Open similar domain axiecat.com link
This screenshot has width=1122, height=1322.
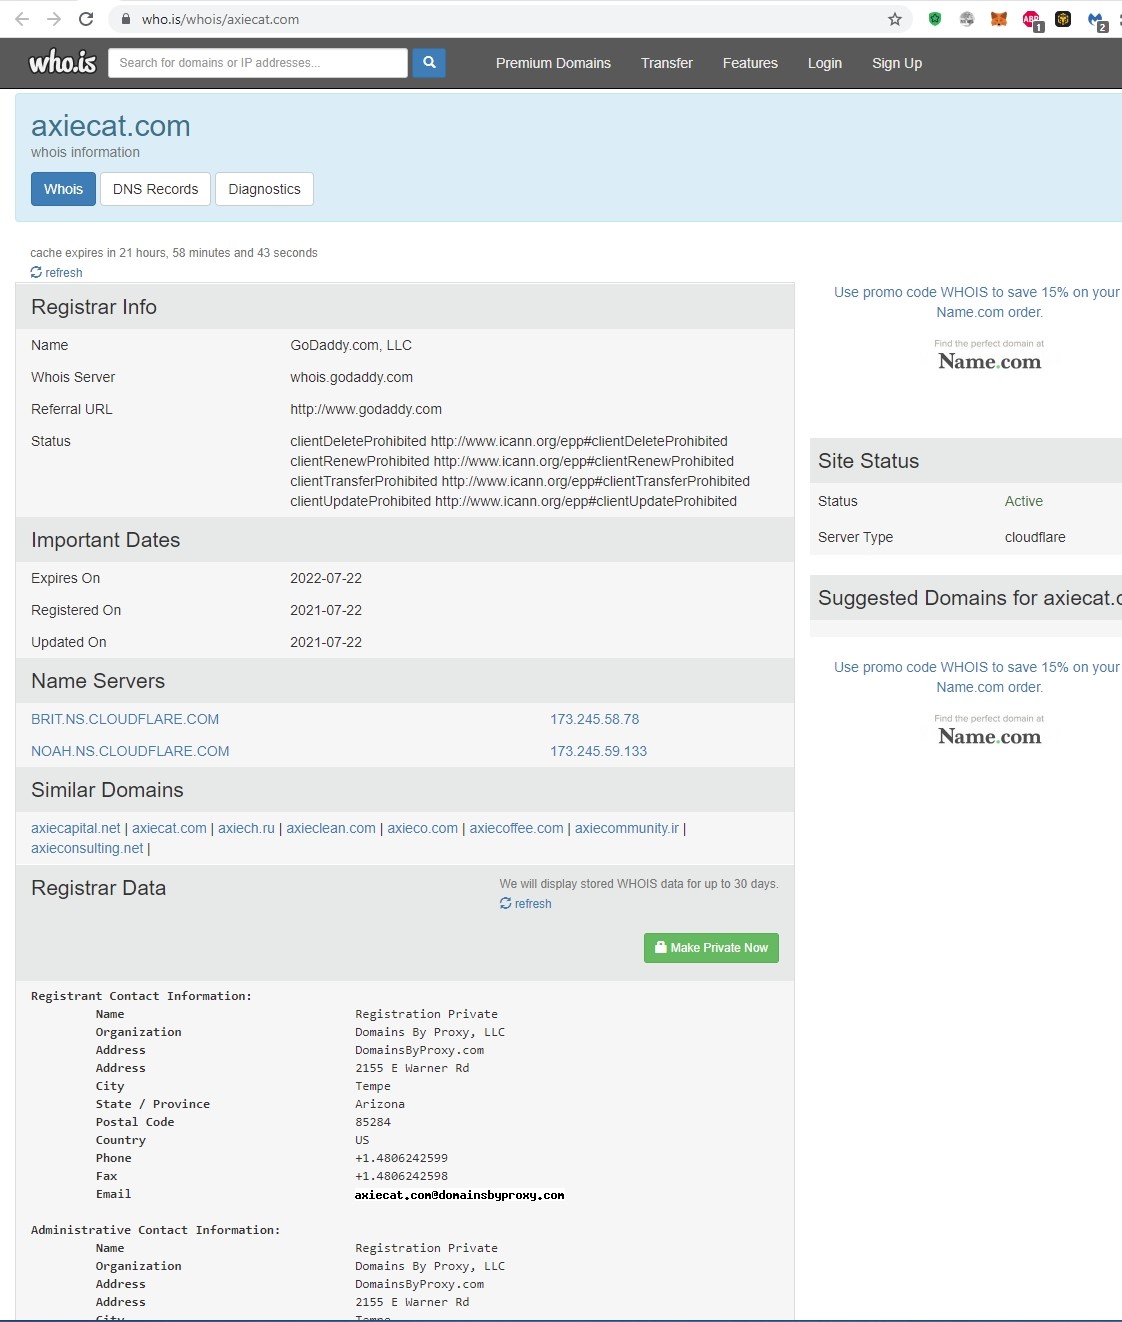[169, 828]
